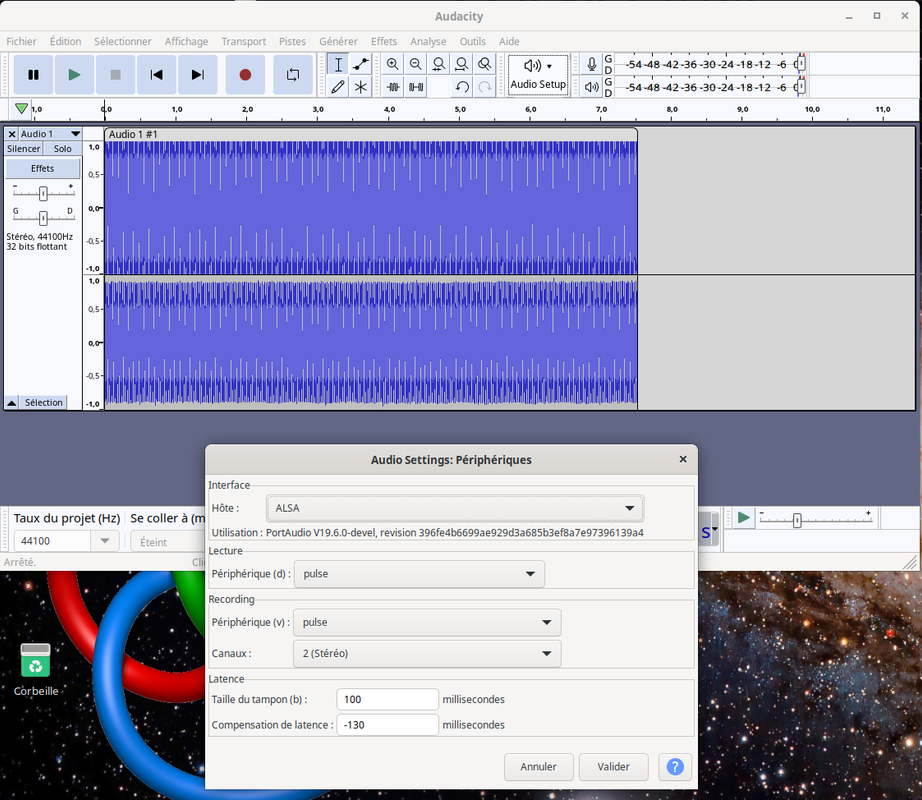Open the Effets menu in menu bar
This screenshot has width=922, height=800.
[x=383, y=41]
